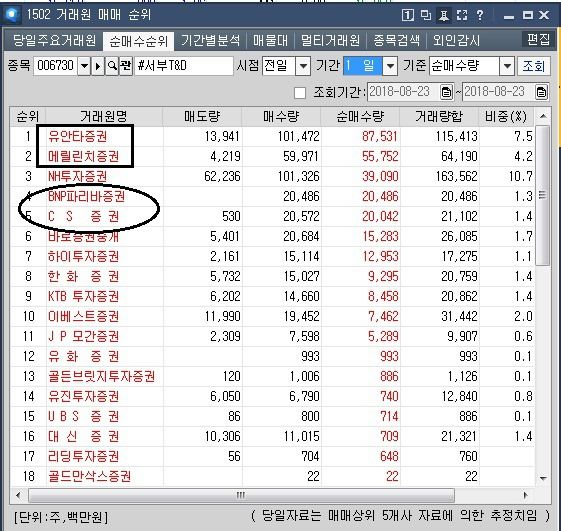Open the 기간별분석 tab

pyautogui.click(x=210, y=40)
